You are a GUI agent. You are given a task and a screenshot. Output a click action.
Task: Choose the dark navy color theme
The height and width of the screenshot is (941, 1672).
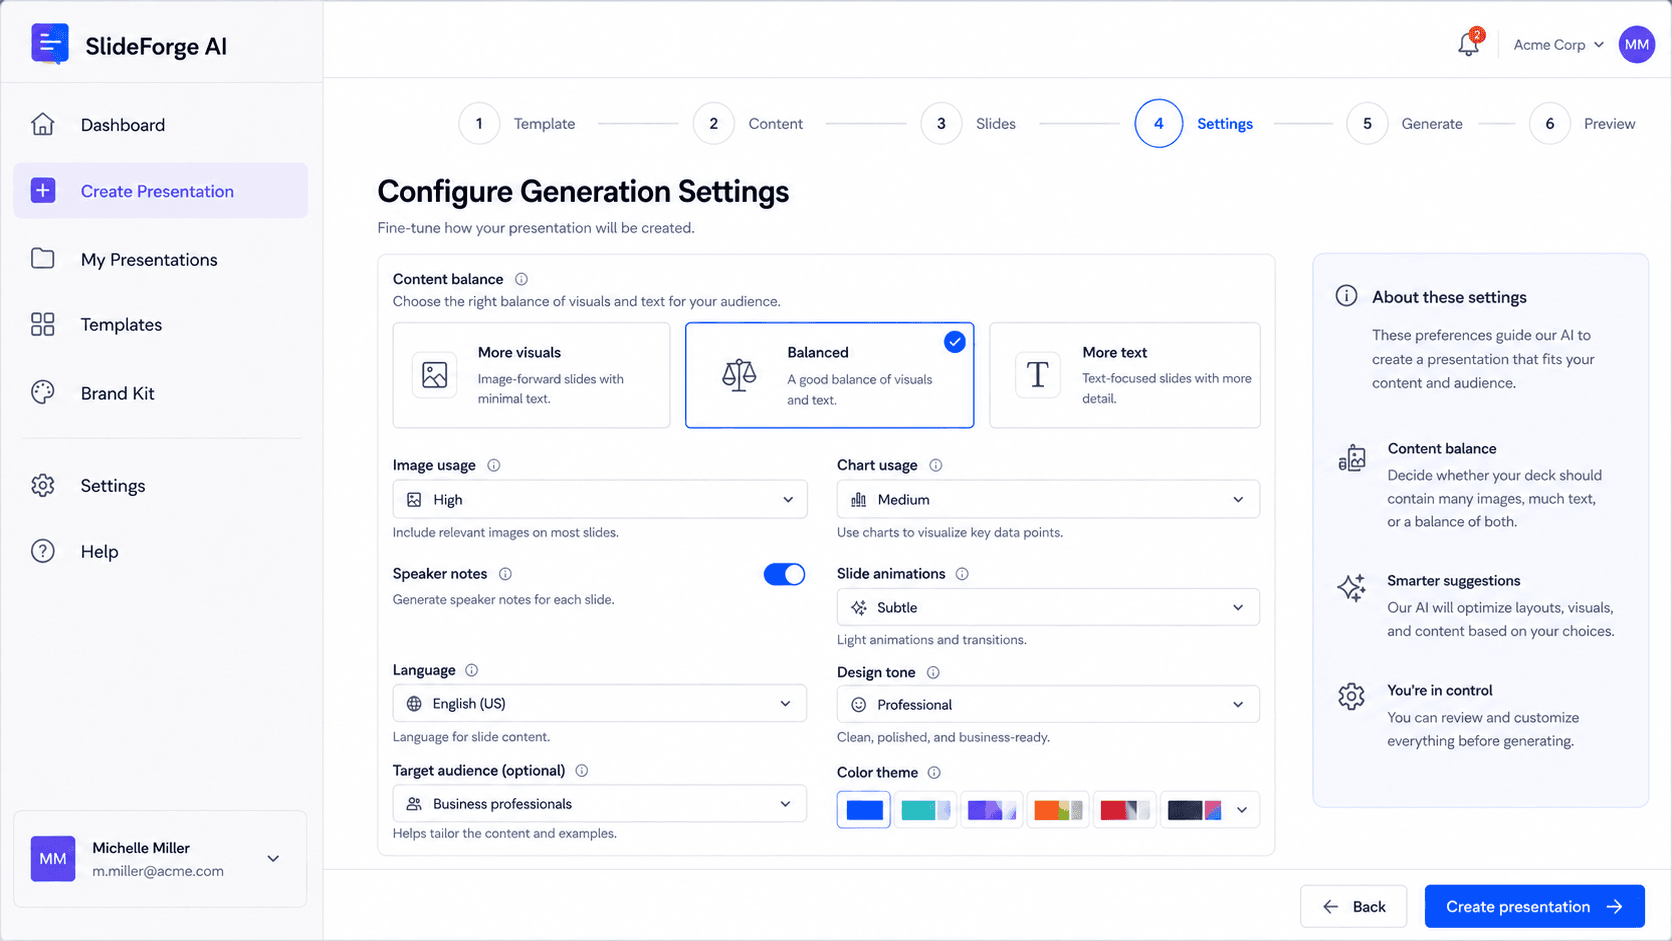click(1194, 810)
